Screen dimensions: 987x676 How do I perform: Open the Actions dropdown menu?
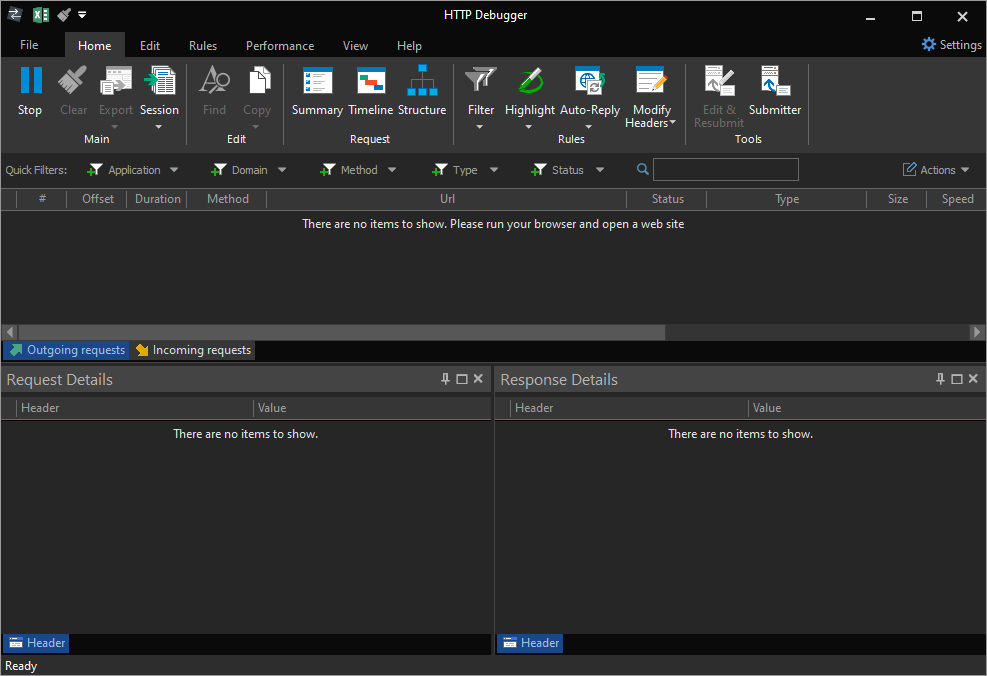pyautogui.click(x=937, y=170)
